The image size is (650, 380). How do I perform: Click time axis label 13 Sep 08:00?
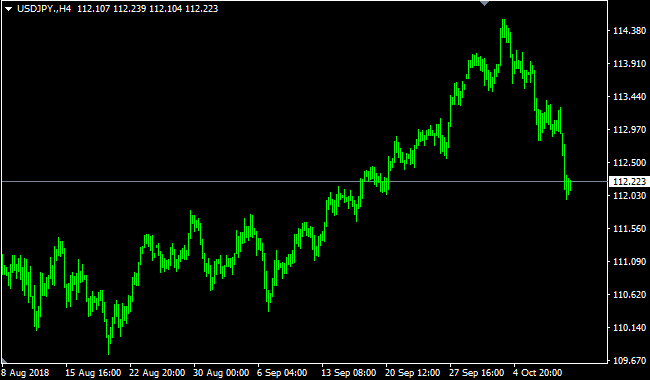[349, 373]
